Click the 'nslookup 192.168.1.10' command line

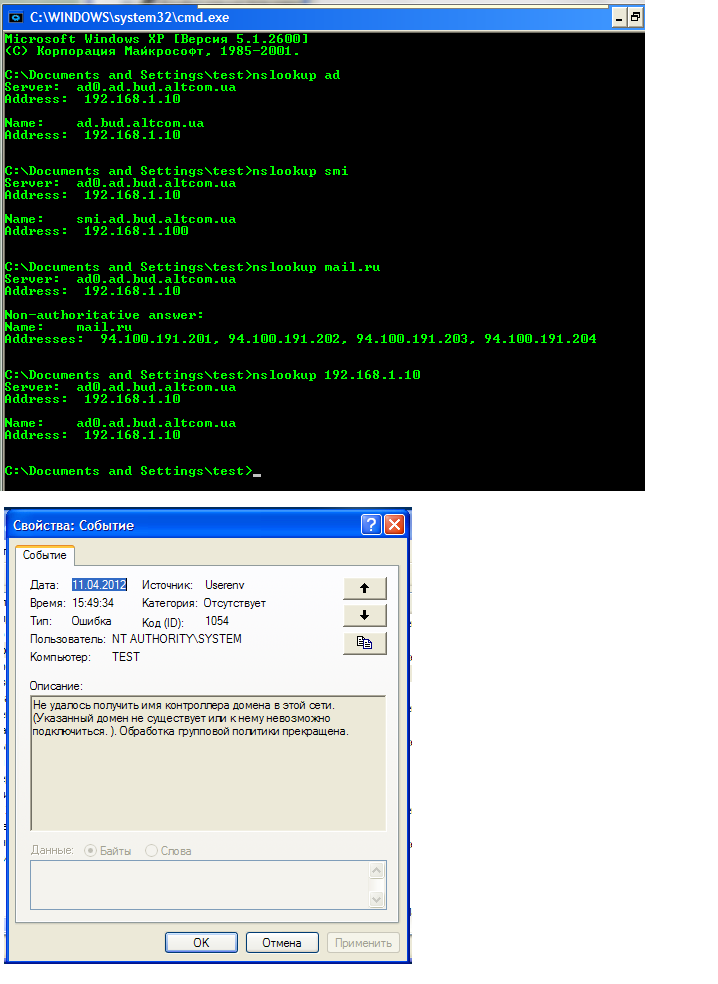pos(212,375)
